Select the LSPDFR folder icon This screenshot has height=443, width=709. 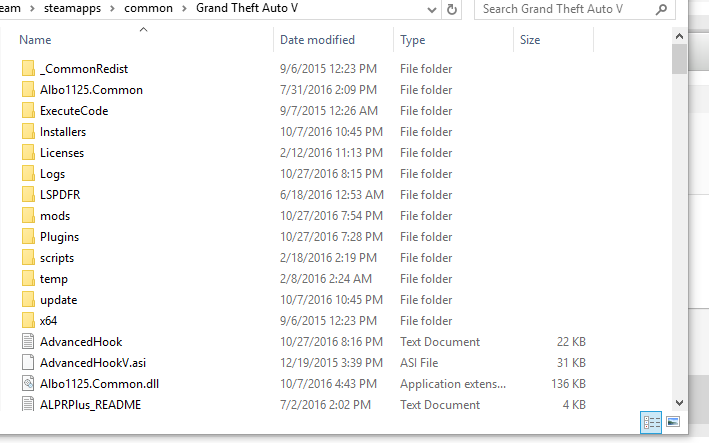tap(27, 195)
